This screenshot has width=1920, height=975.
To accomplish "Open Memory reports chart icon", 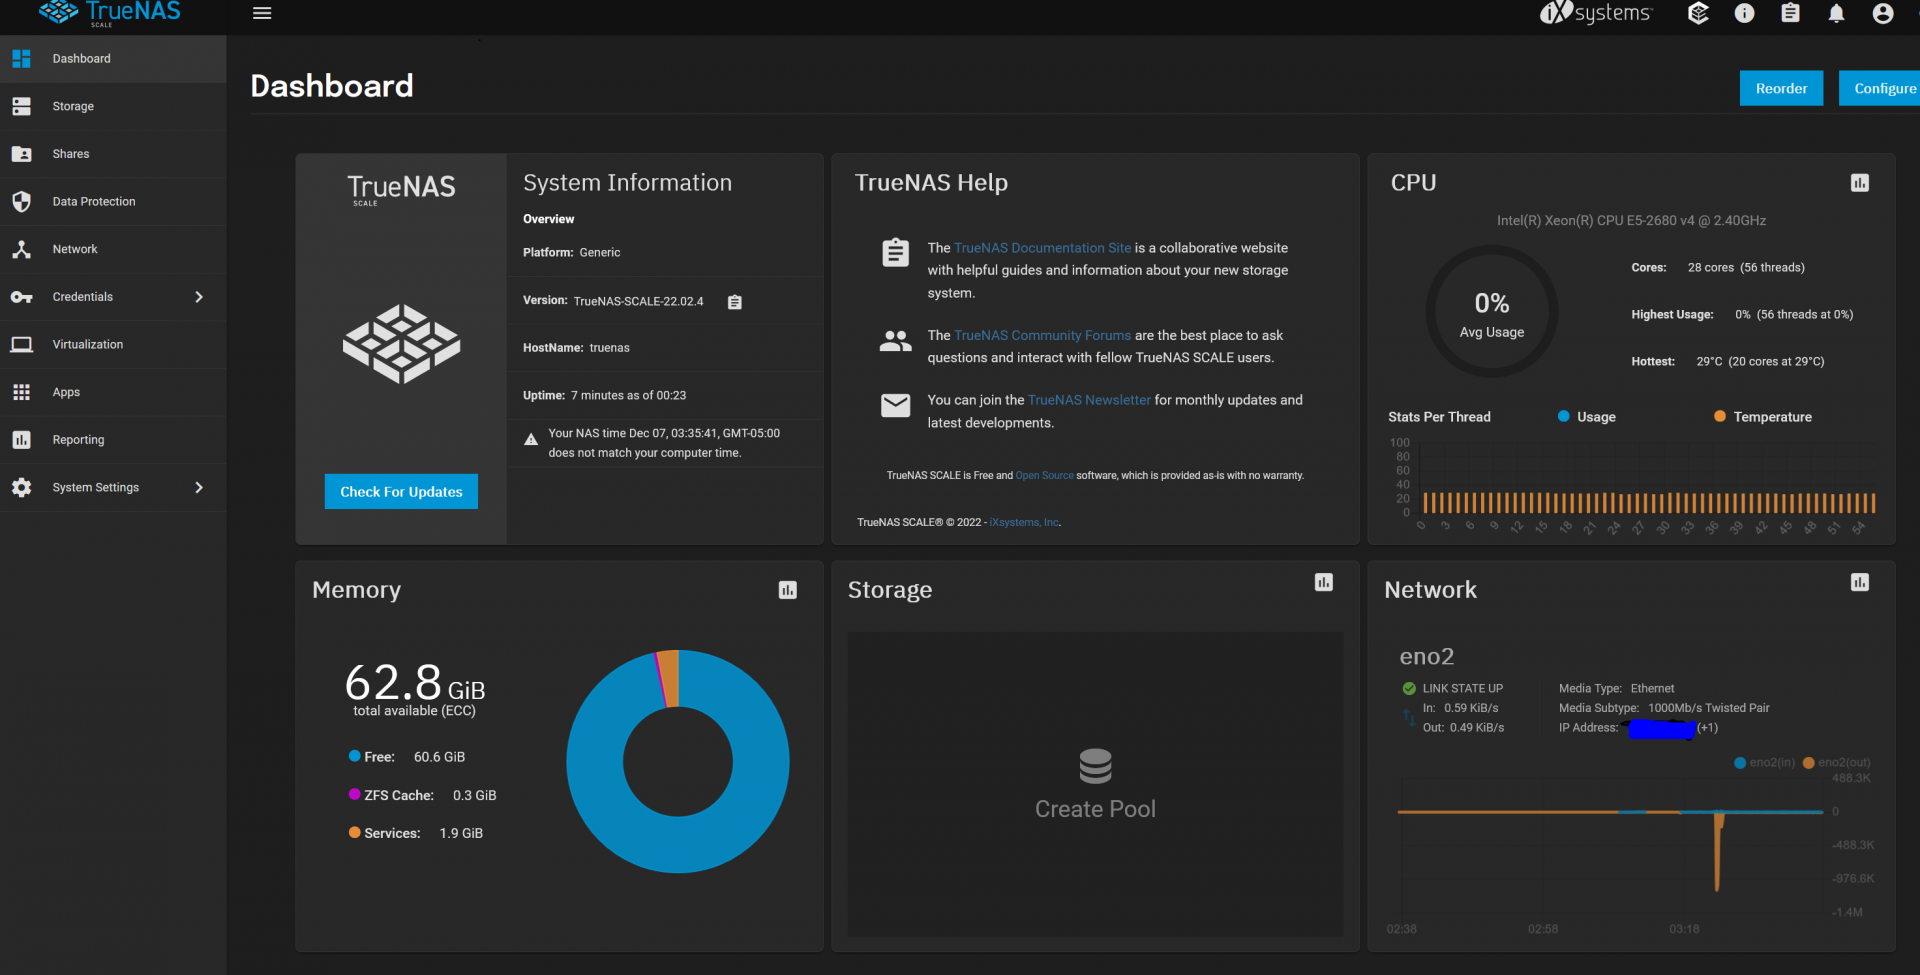I will 788,590.
